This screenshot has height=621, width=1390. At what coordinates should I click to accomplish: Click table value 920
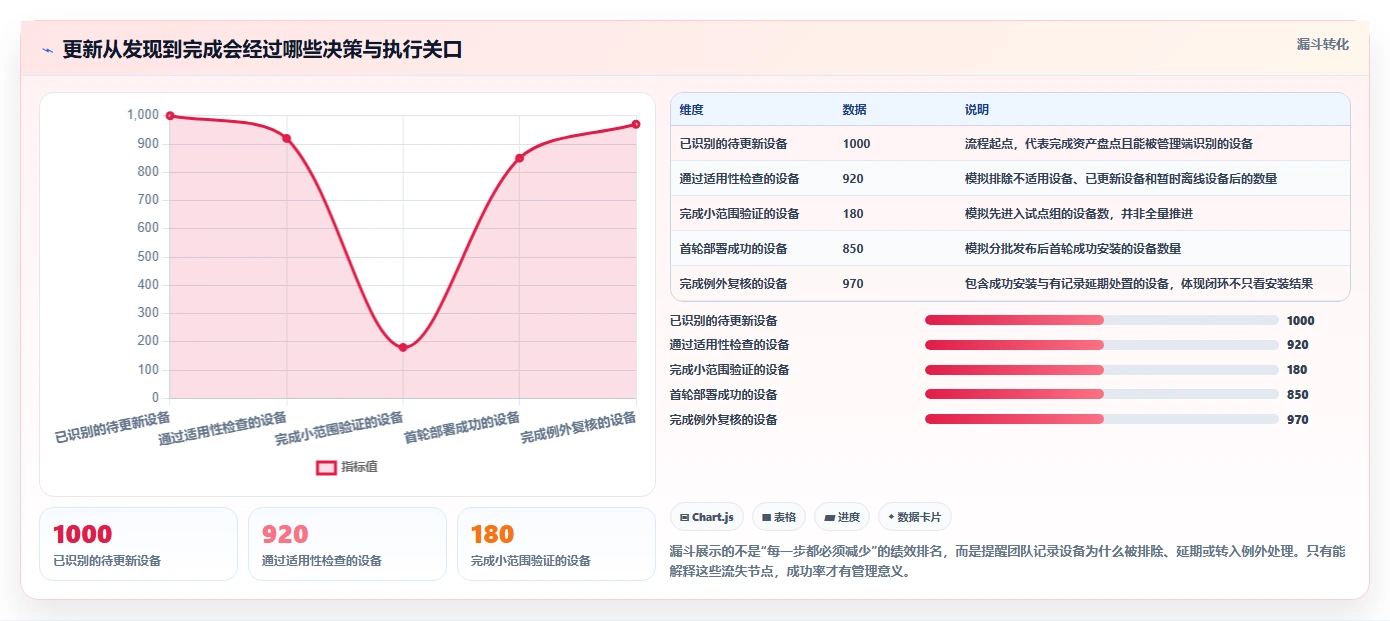pos(853,179)
